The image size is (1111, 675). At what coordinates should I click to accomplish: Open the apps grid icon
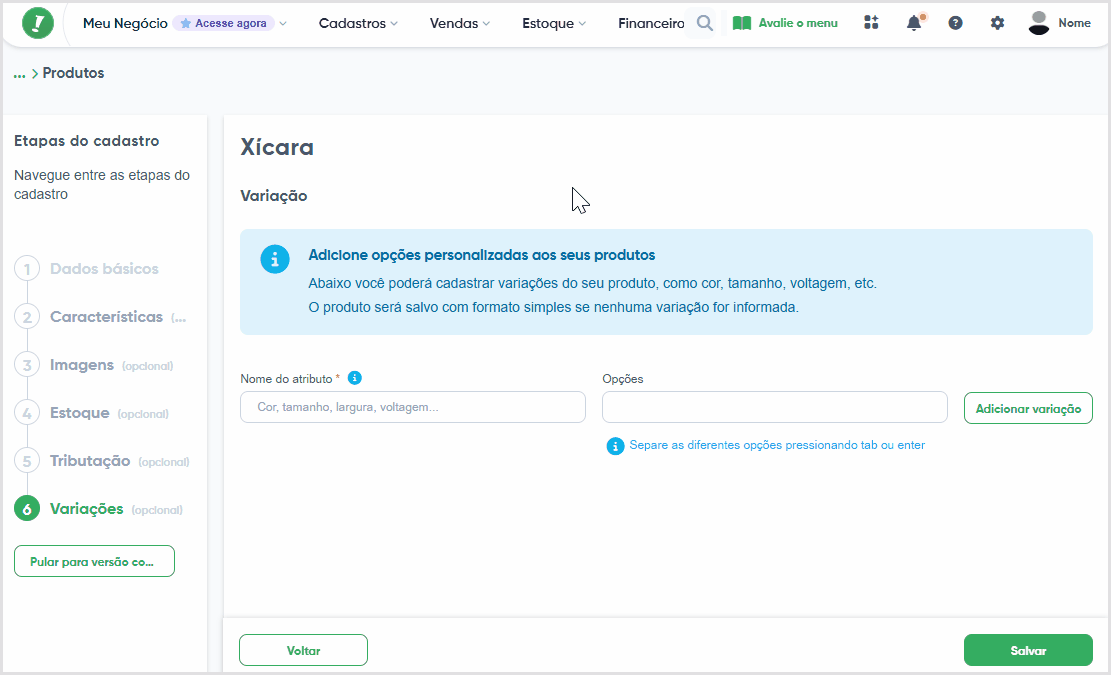[x=872, y=23]
